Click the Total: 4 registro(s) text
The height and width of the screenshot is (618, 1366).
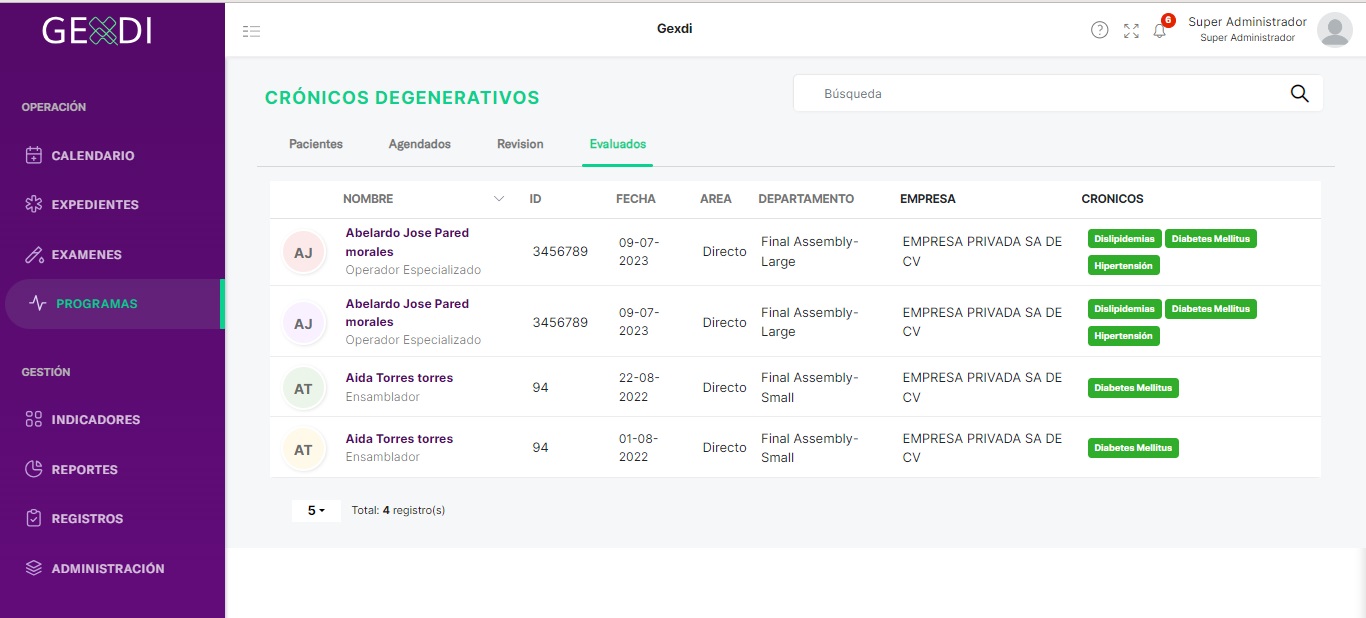point(398,510)
